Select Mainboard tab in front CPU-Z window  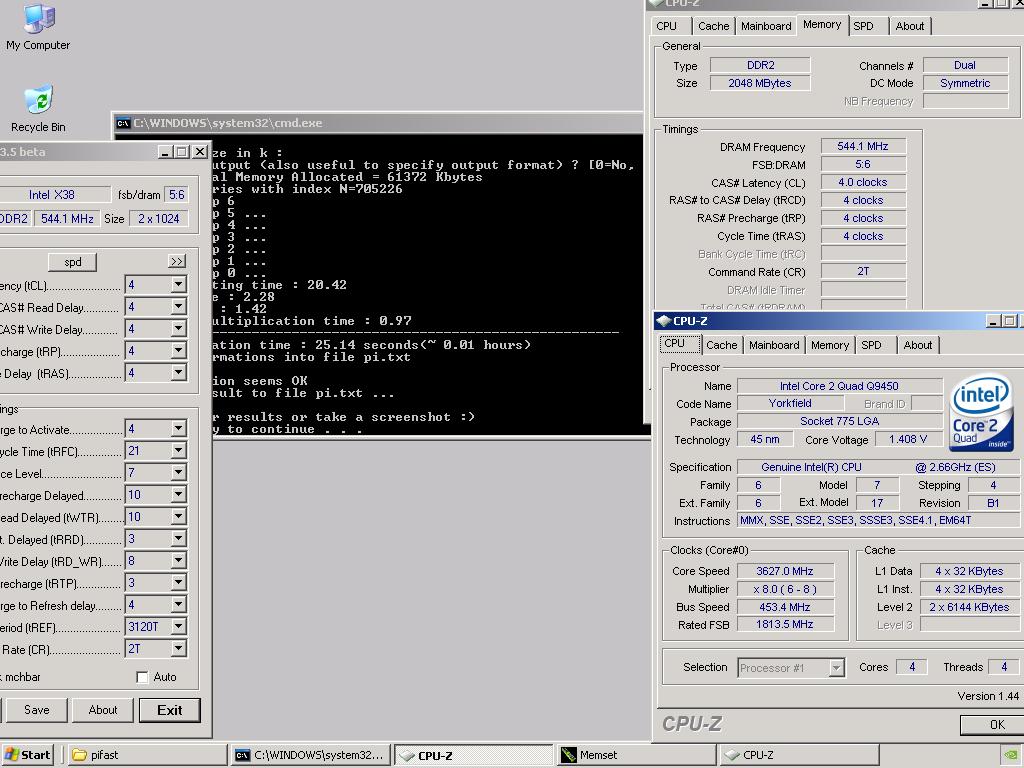pyautogui.click(x=774, y=345)
